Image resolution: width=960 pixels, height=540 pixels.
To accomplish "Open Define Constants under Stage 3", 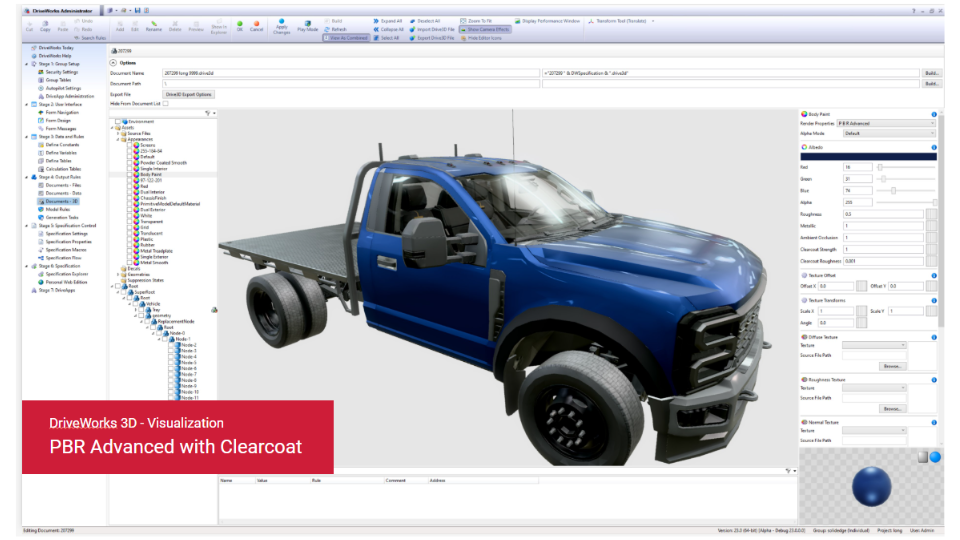I will [59, 144].
